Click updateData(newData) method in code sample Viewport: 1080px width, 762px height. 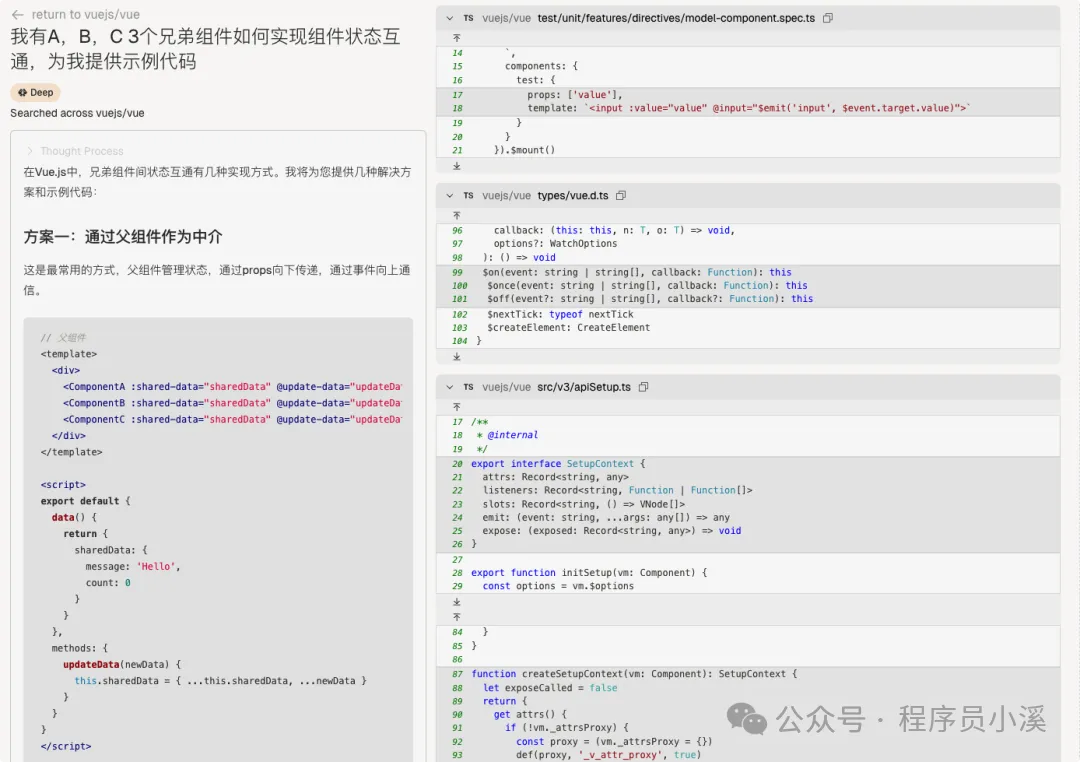122,664
